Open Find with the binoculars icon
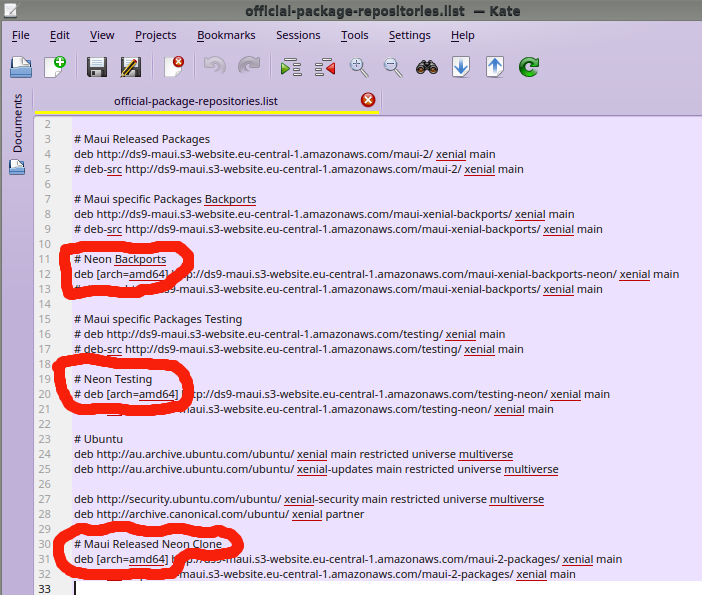 point(427,67)
